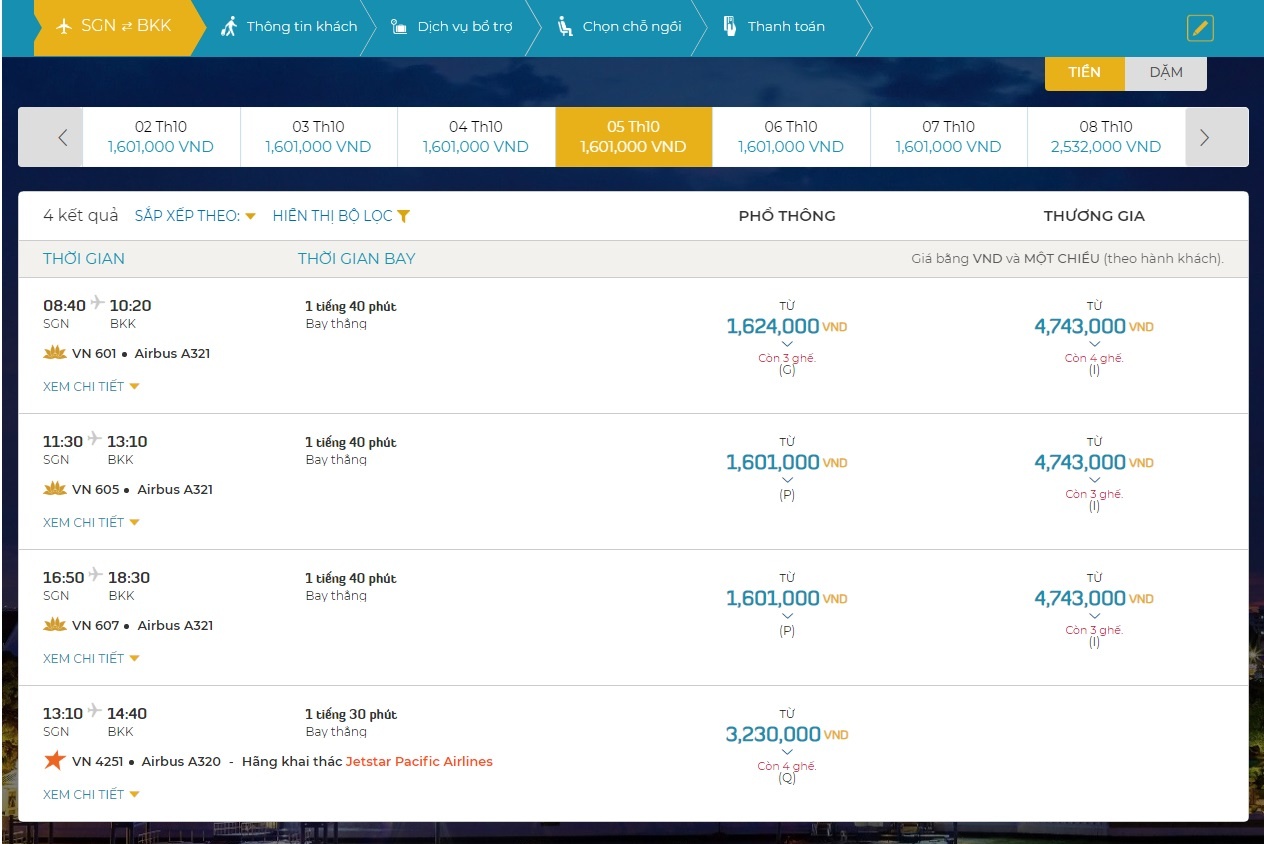This screenshot has width=1264, height=844.
Task: Expand XEM CHI TIẾT for flight VN 601
Action: [90, 387]
